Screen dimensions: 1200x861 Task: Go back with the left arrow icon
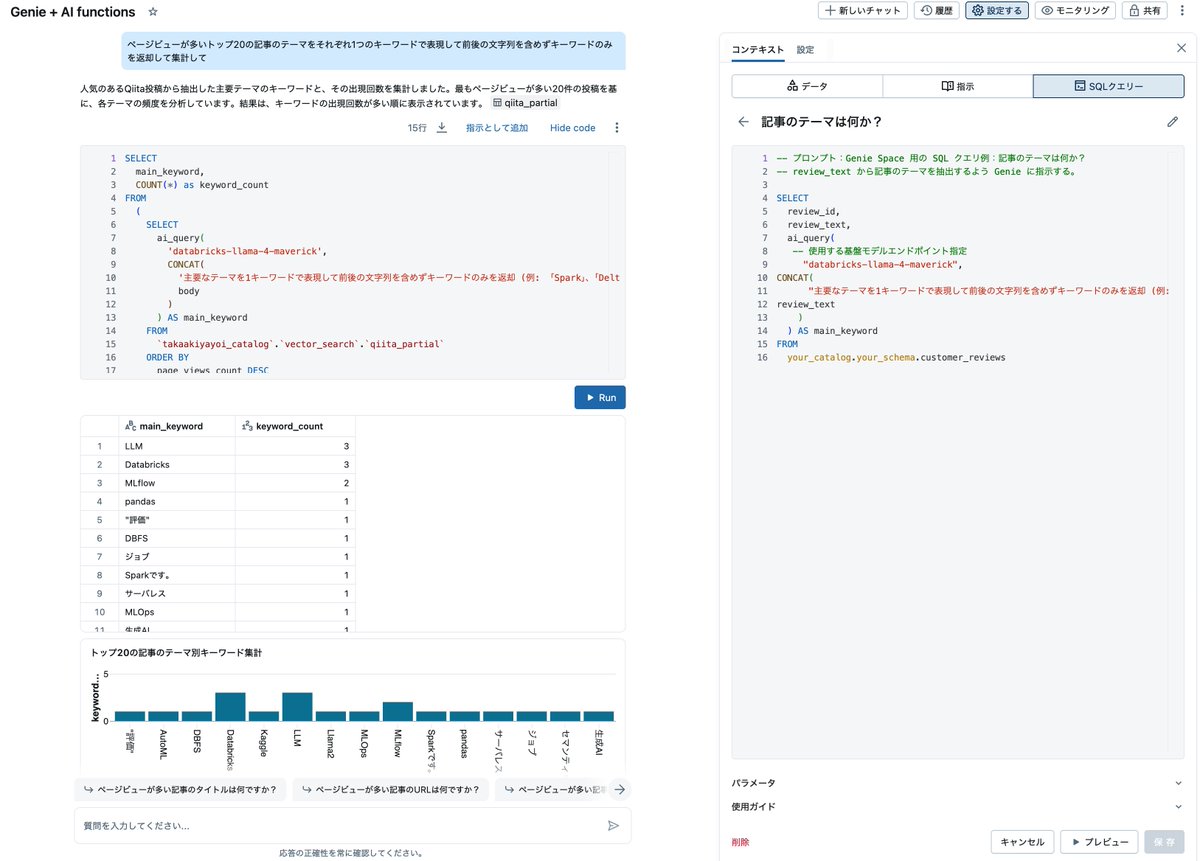[743, 122]
